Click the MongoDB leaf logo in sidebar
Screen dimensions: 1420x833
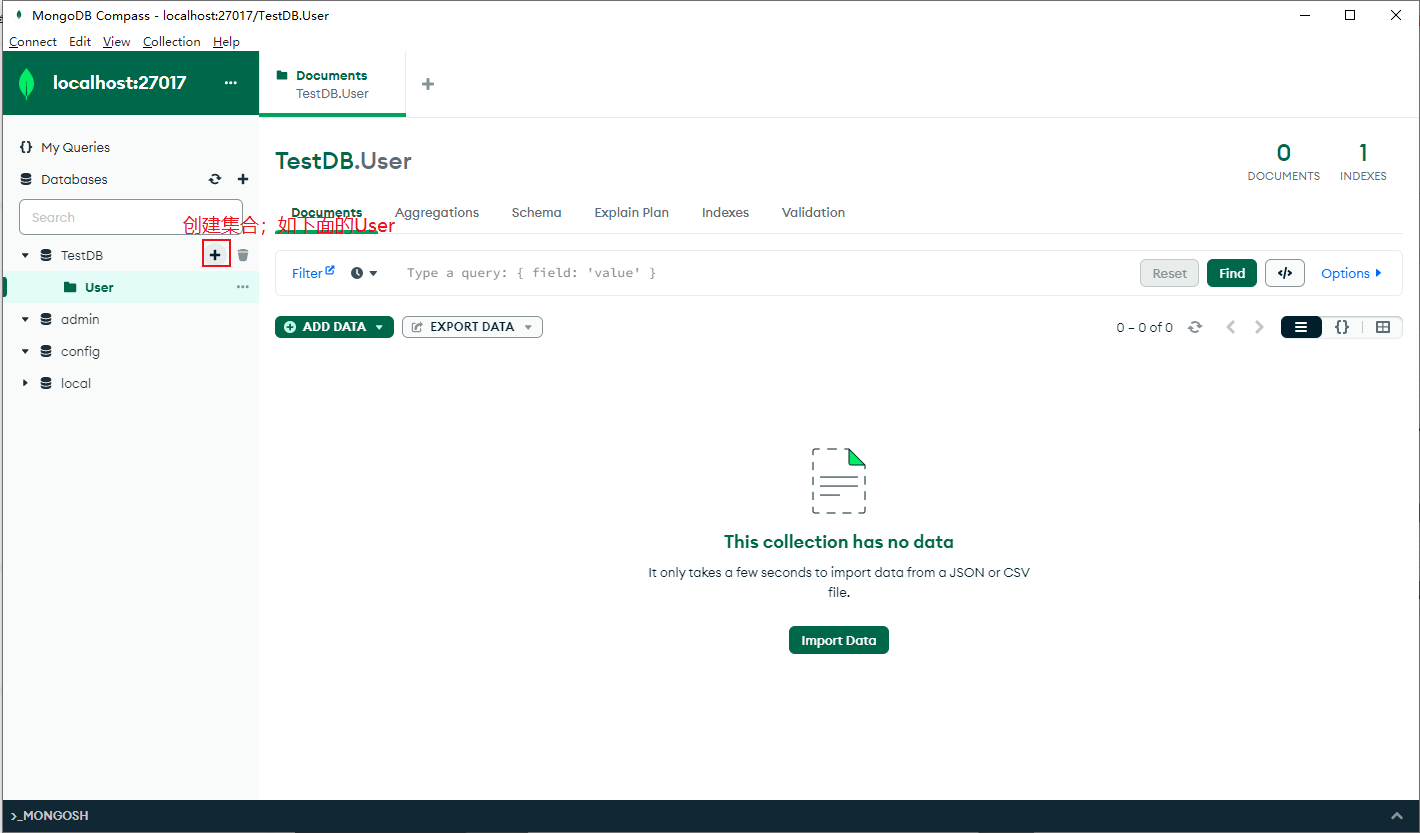(x=27, y=84)
